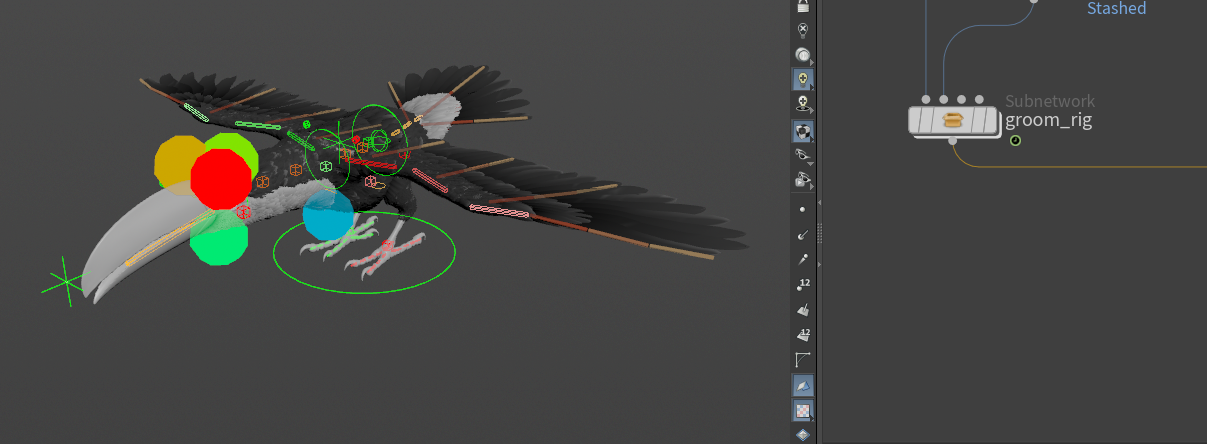
Task: Select the green ellipse control around feet
Action: coord(365,251)
